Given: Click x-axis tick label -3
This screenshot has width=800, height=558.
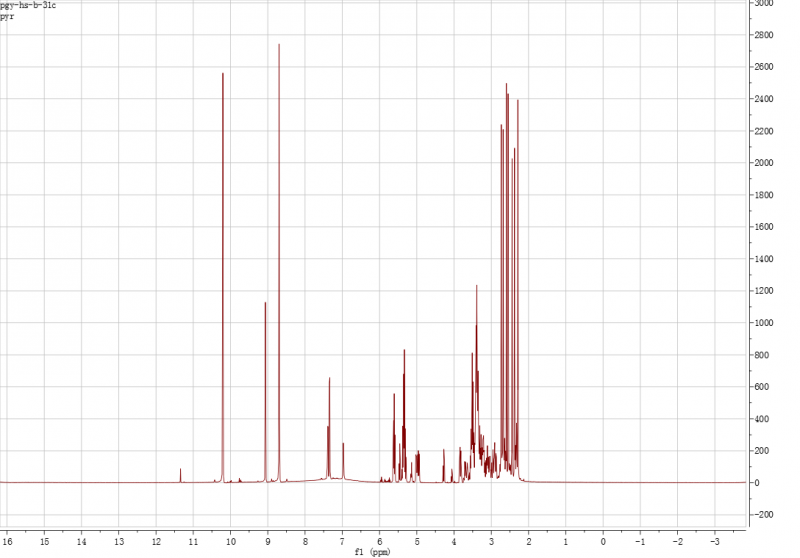Looking at the screenshot, I should tap(714, 542).
